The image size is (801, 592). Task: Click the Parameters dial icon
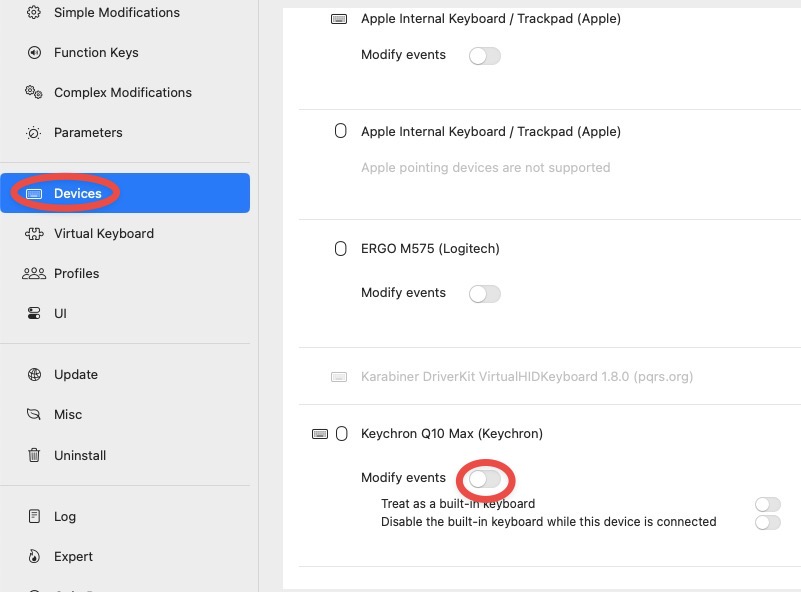[34, 133]
